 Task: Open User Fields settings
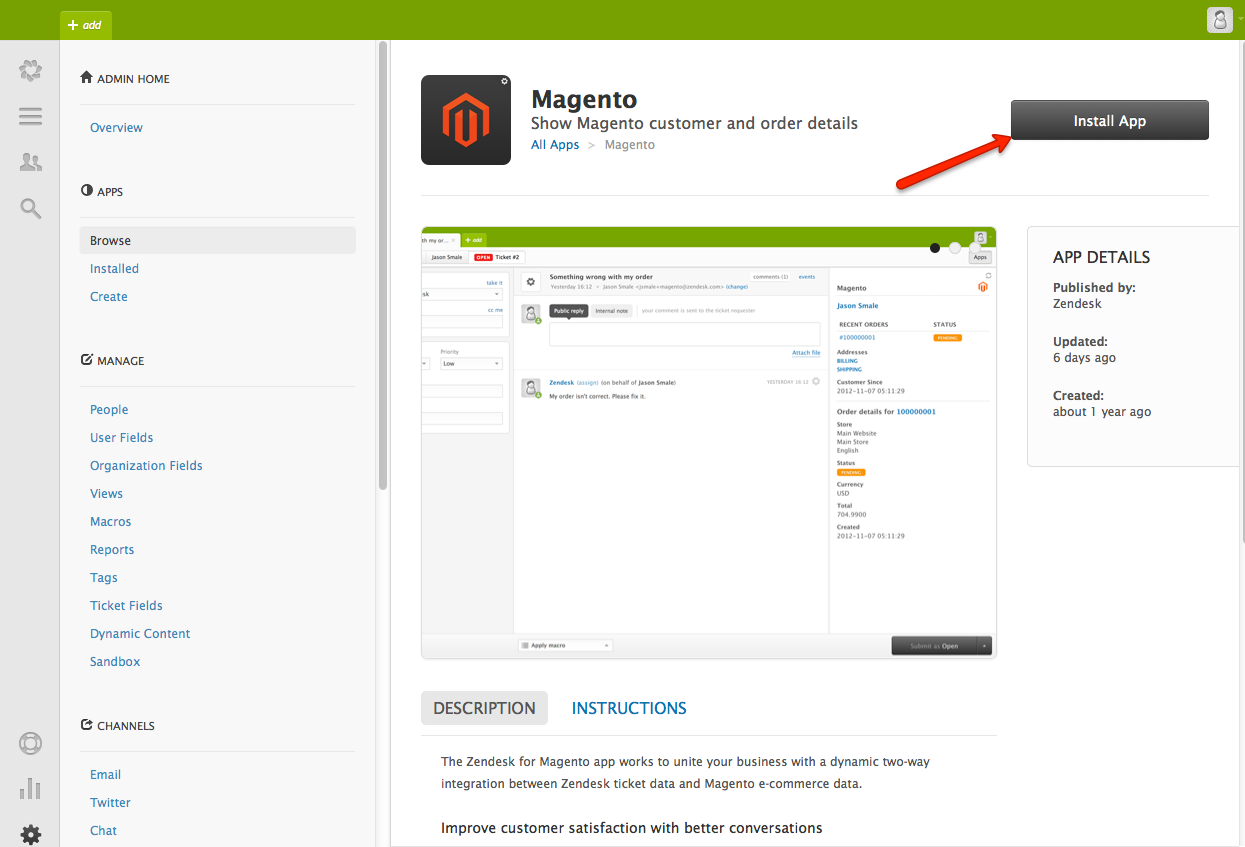click(122, 438)
